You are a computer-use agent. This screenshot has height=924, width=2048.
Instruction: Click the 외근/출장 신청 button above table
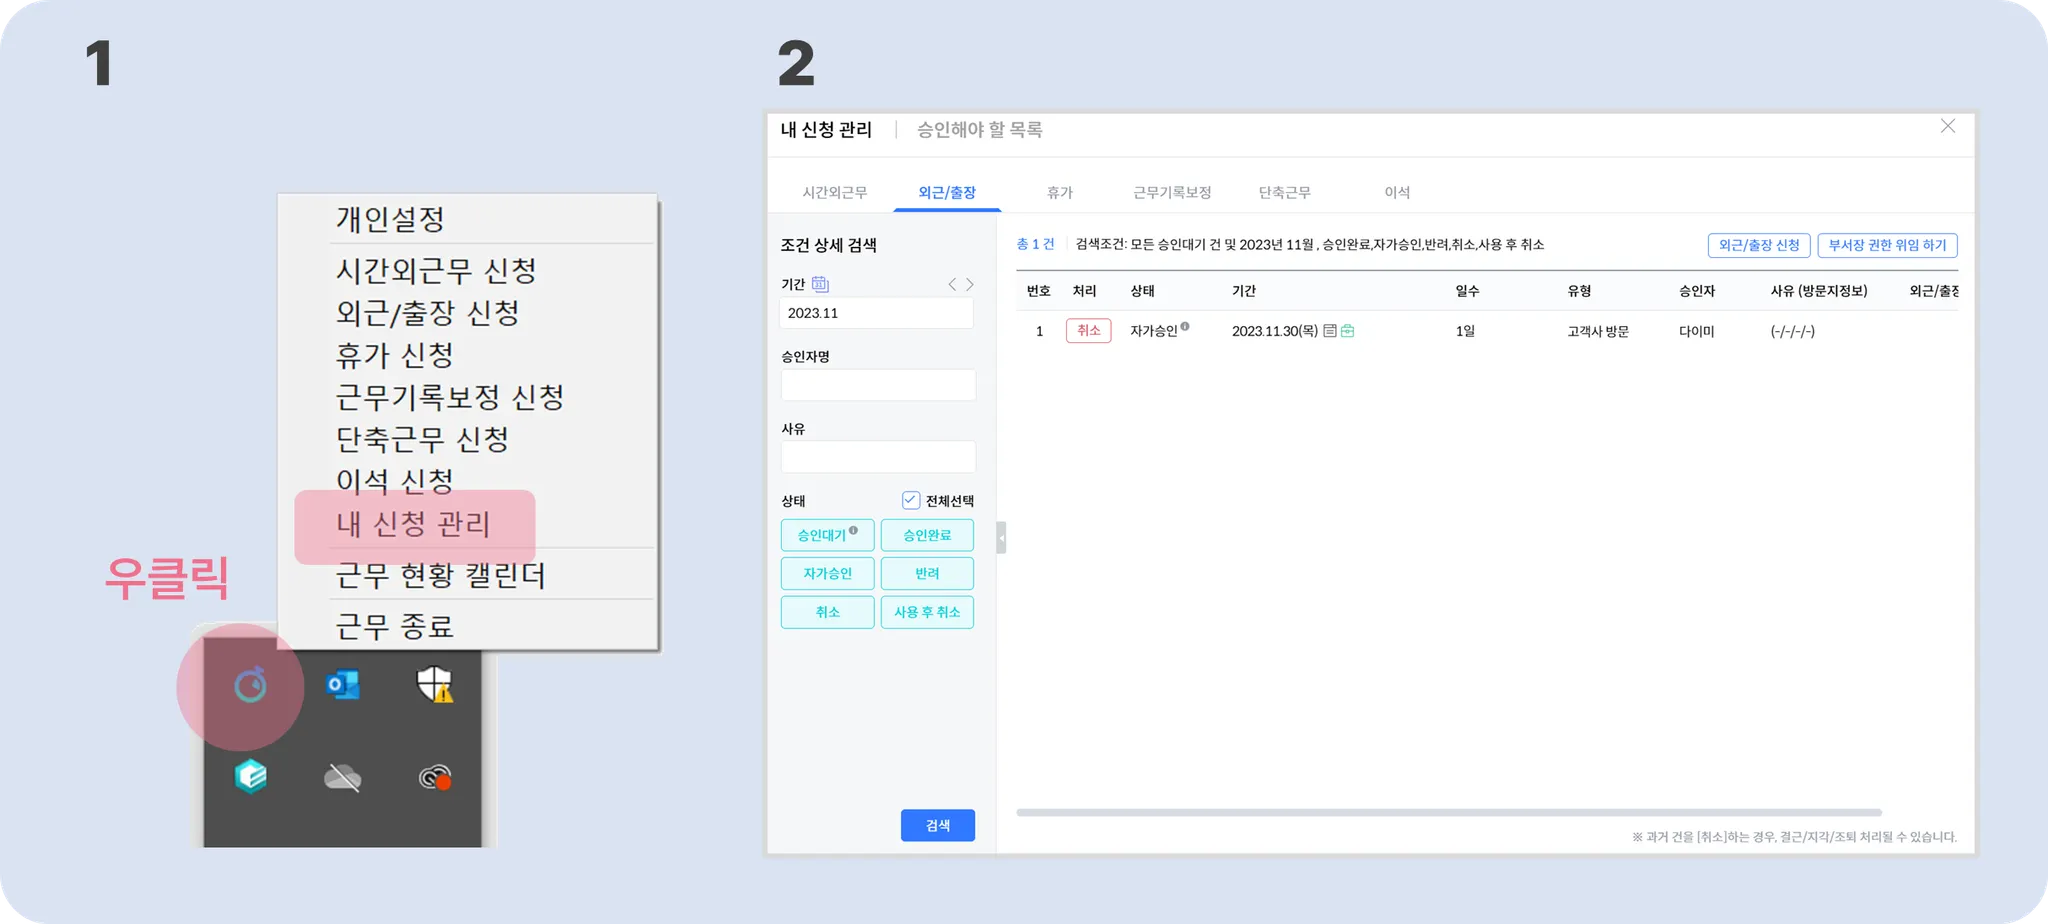click(1758, 245)
